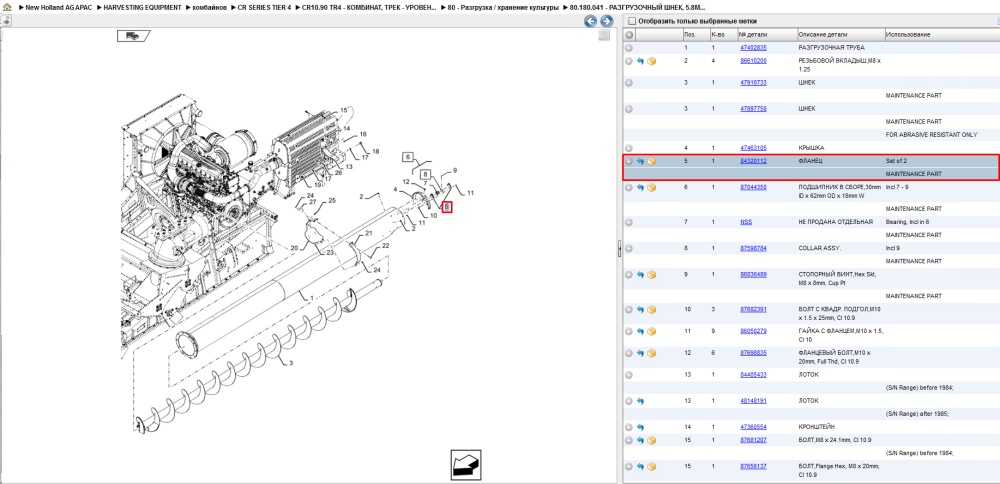The width and height of the screenshot is (1000, 484).
Task: Click package icon for part 87656137
Action: tap(652, 467)
